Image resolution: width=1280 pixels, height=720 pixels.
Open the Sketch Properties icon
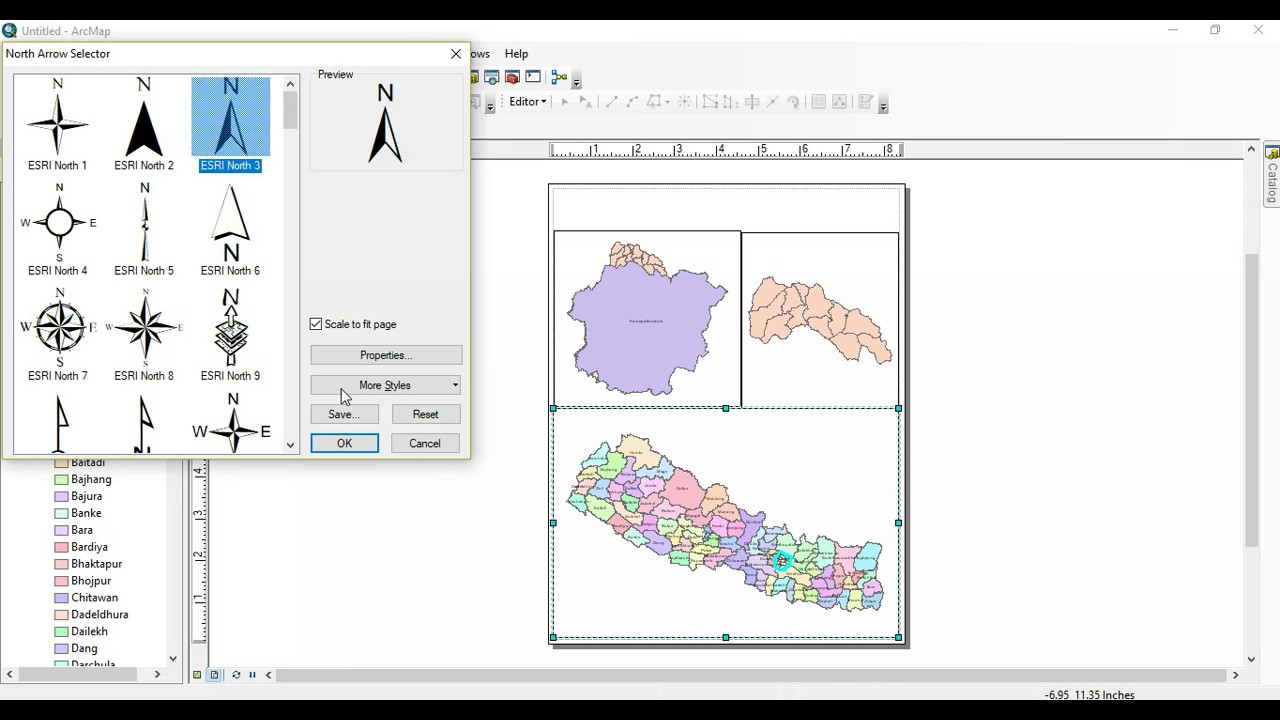coord(839,102)
